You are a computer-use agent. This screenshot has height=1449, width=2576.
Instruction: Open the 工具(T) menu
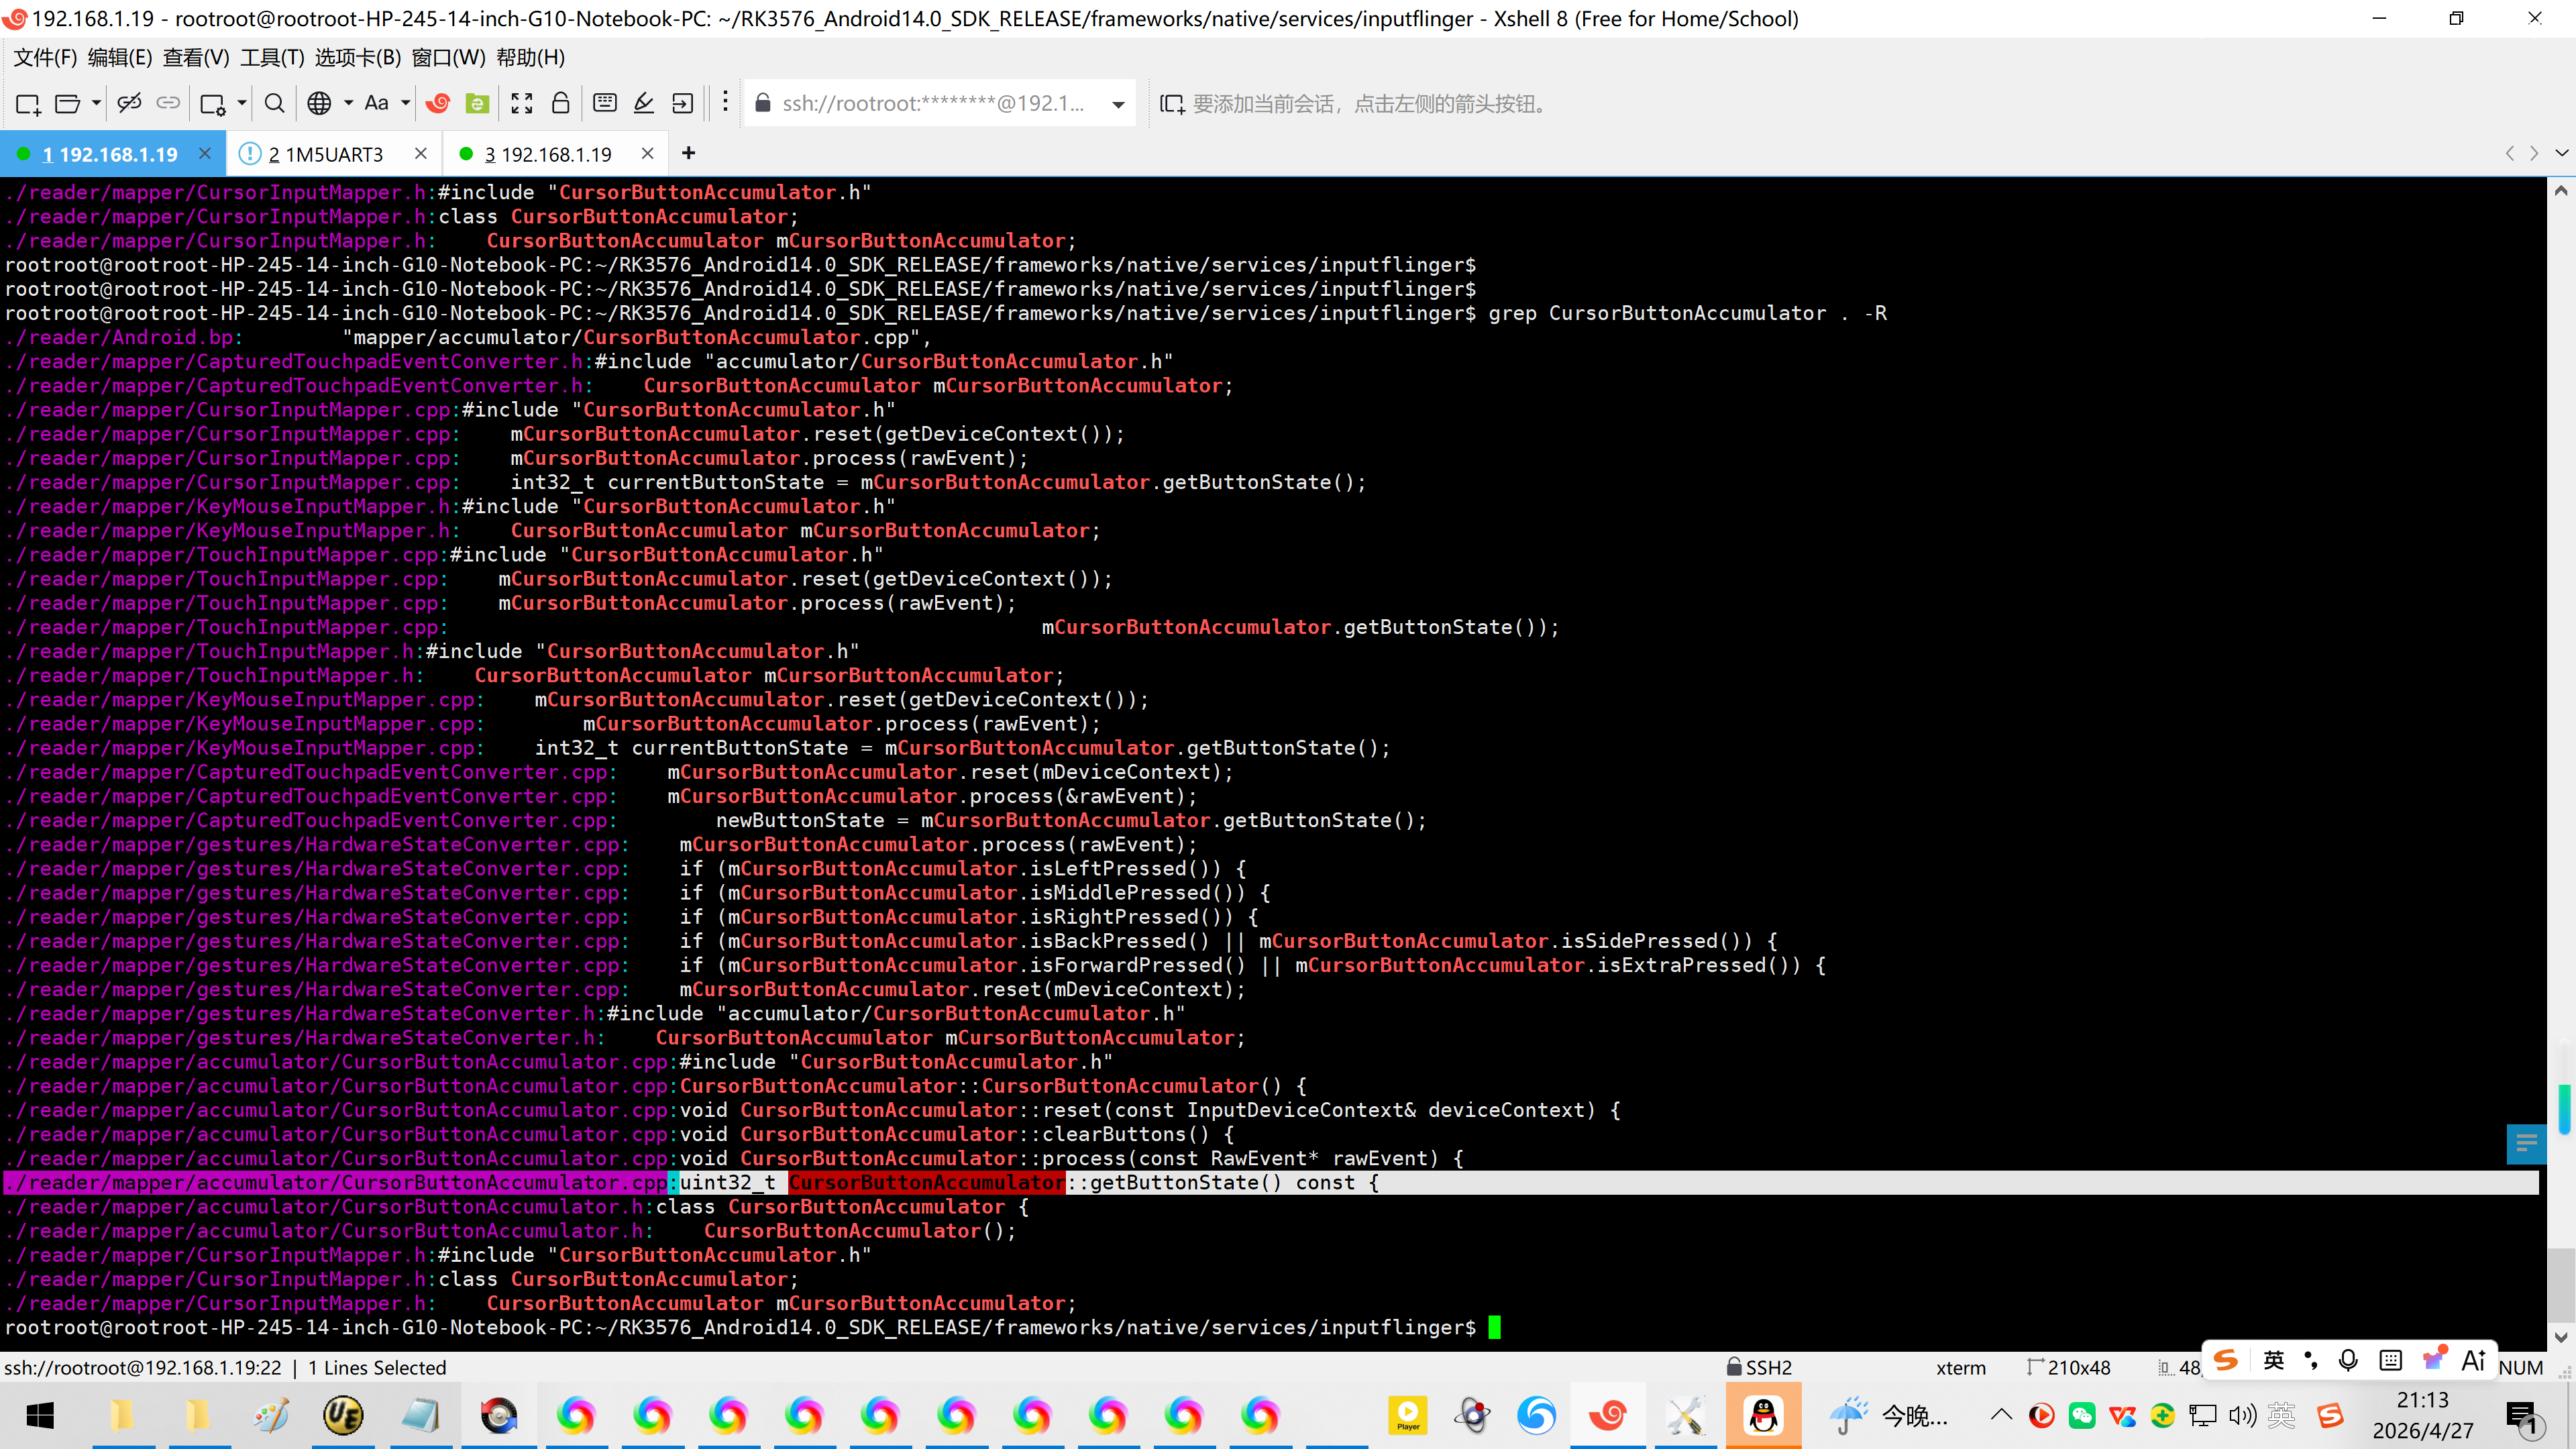(271, 57)
